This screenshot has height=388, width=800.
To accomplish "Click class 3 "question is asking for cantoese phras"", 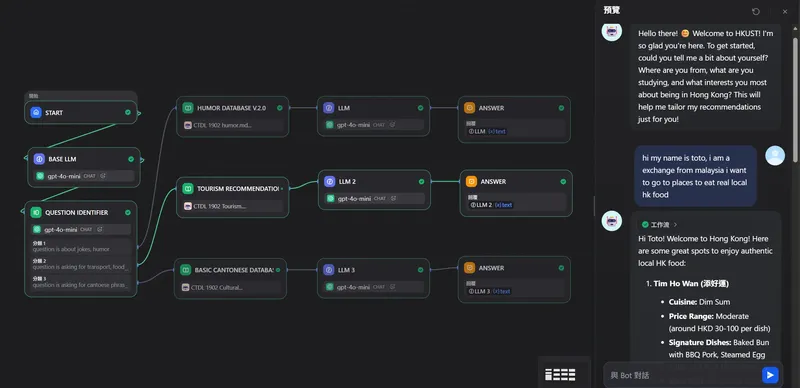I will [x=81, y=282].
